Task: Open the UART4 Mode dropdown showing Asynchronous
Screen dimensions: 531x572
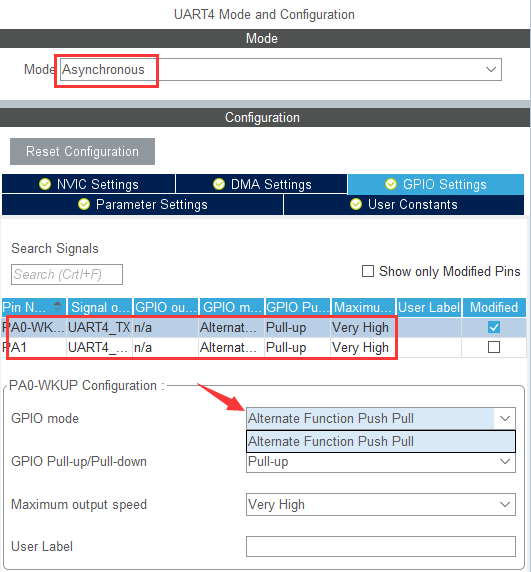Action: [280, 69]
